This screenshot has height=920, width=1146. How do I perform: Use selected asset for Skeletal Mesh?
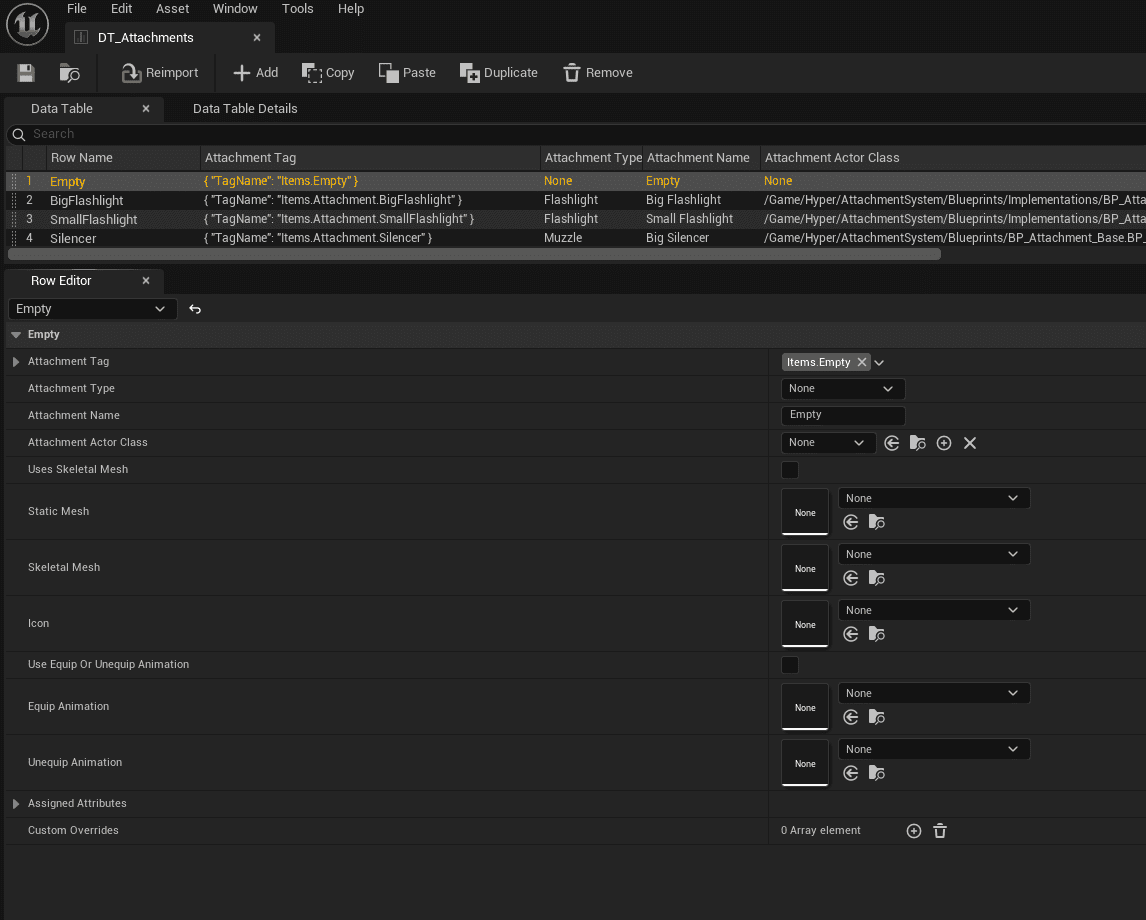(851, 578)
